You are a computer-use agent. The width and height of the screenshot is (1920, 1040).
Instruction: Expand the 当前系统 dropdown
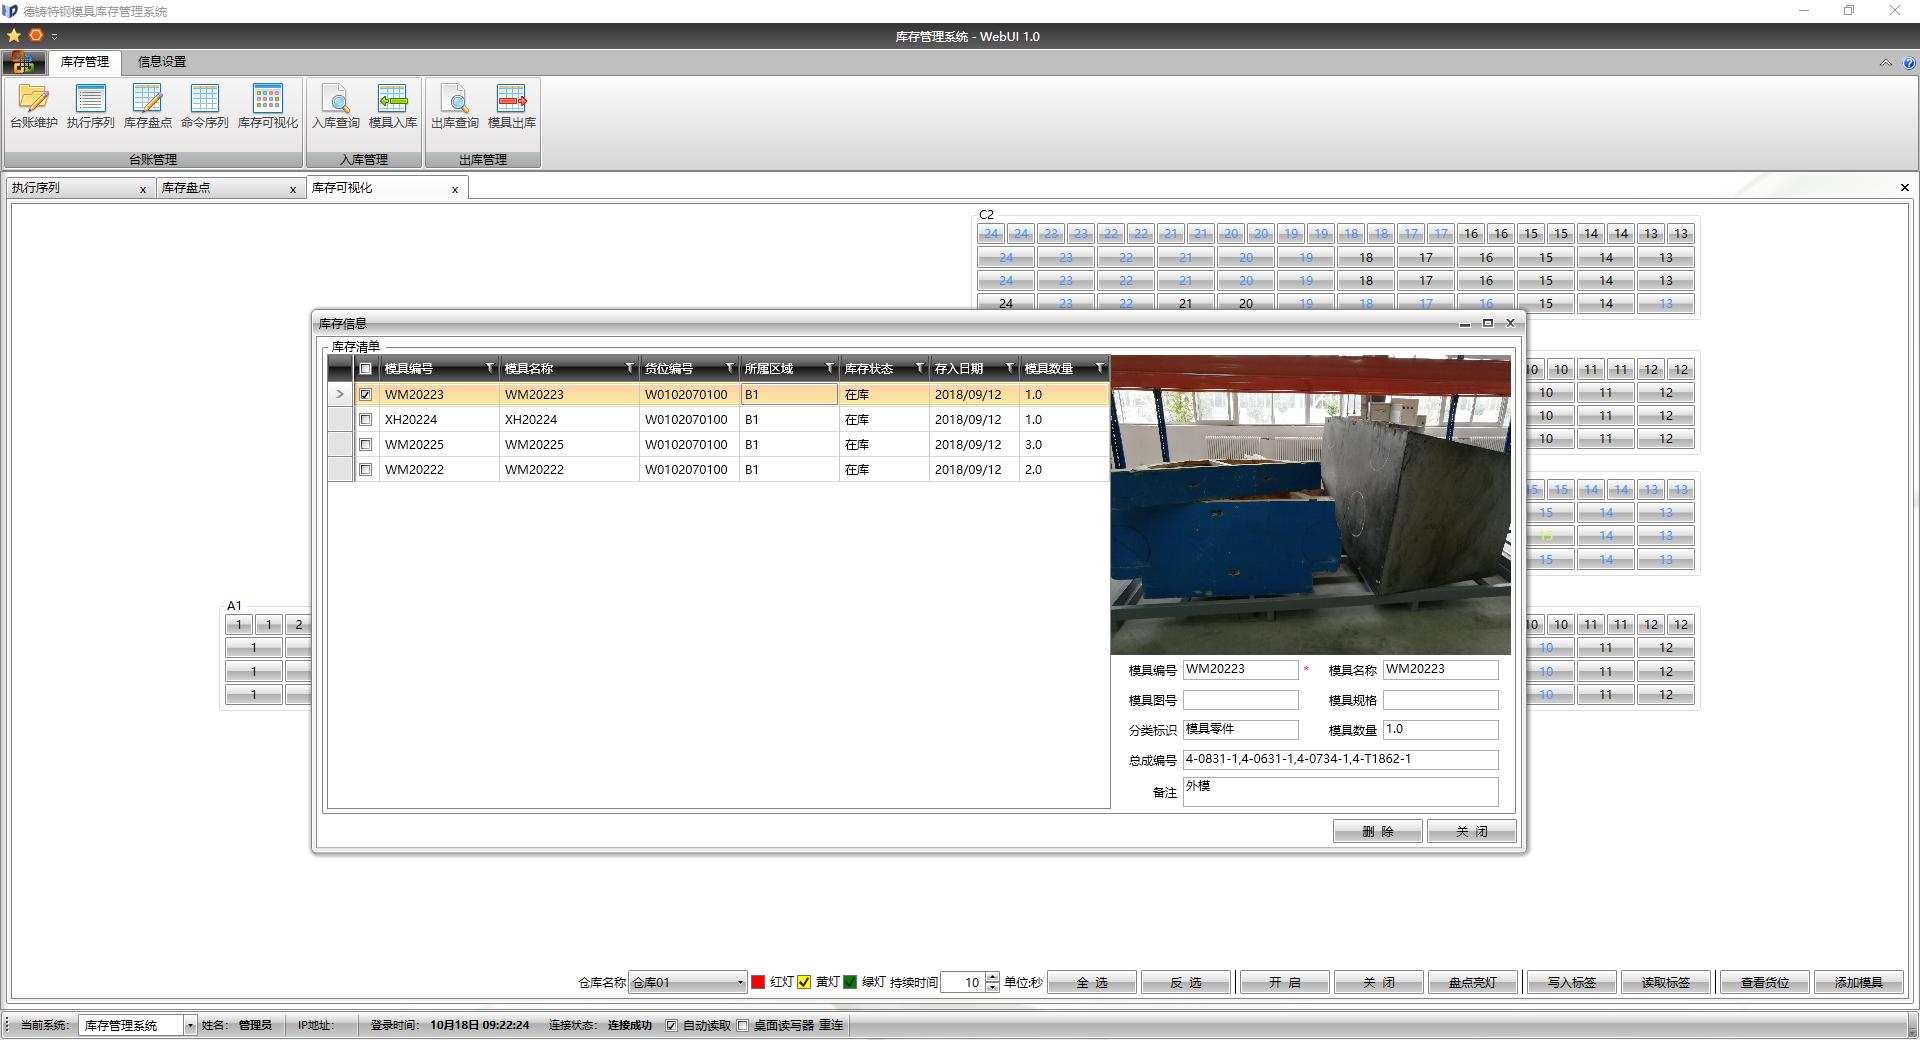[x=189, y=1026]
